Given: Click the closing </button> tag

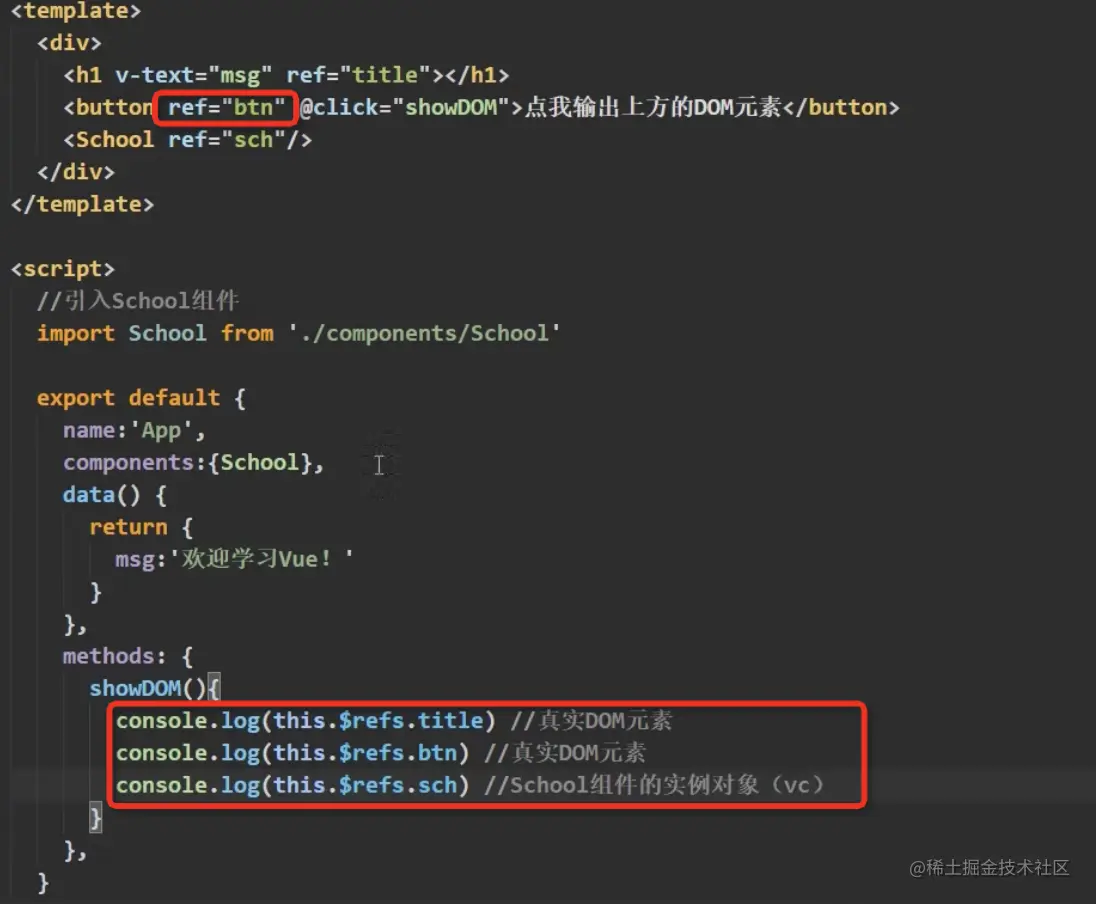Looking at the screenshot, I should [841, 108].
